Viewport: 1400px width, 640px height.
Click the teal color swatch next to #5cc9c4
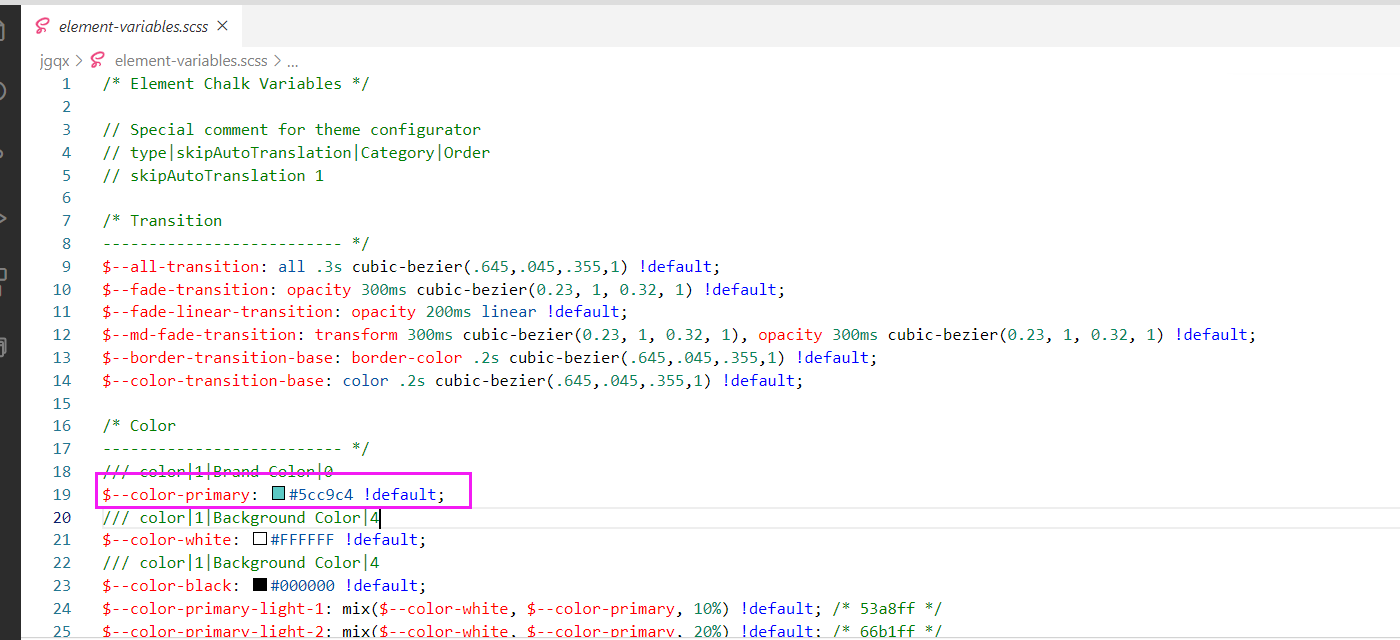tap(277, 493)
